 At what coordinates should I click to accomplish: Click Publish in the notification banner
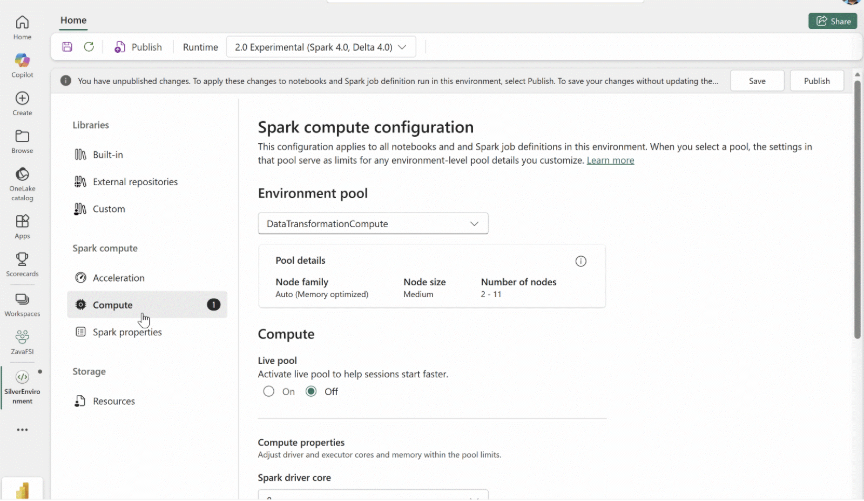817,80
